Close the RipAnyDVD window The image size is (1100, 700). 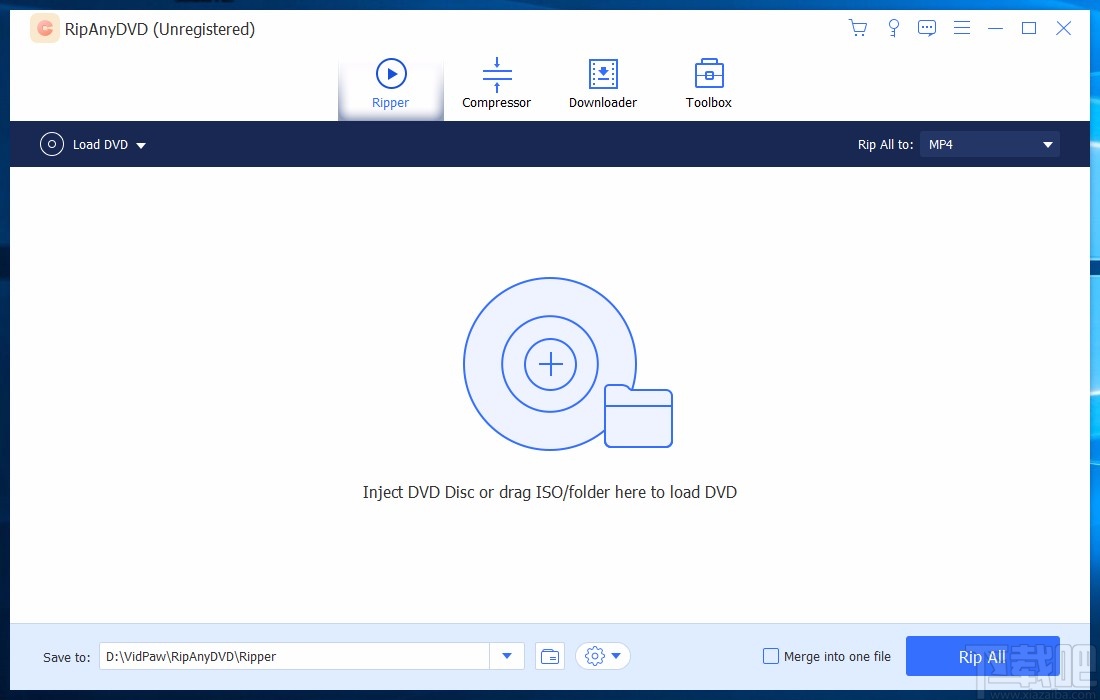[1064, 28]
